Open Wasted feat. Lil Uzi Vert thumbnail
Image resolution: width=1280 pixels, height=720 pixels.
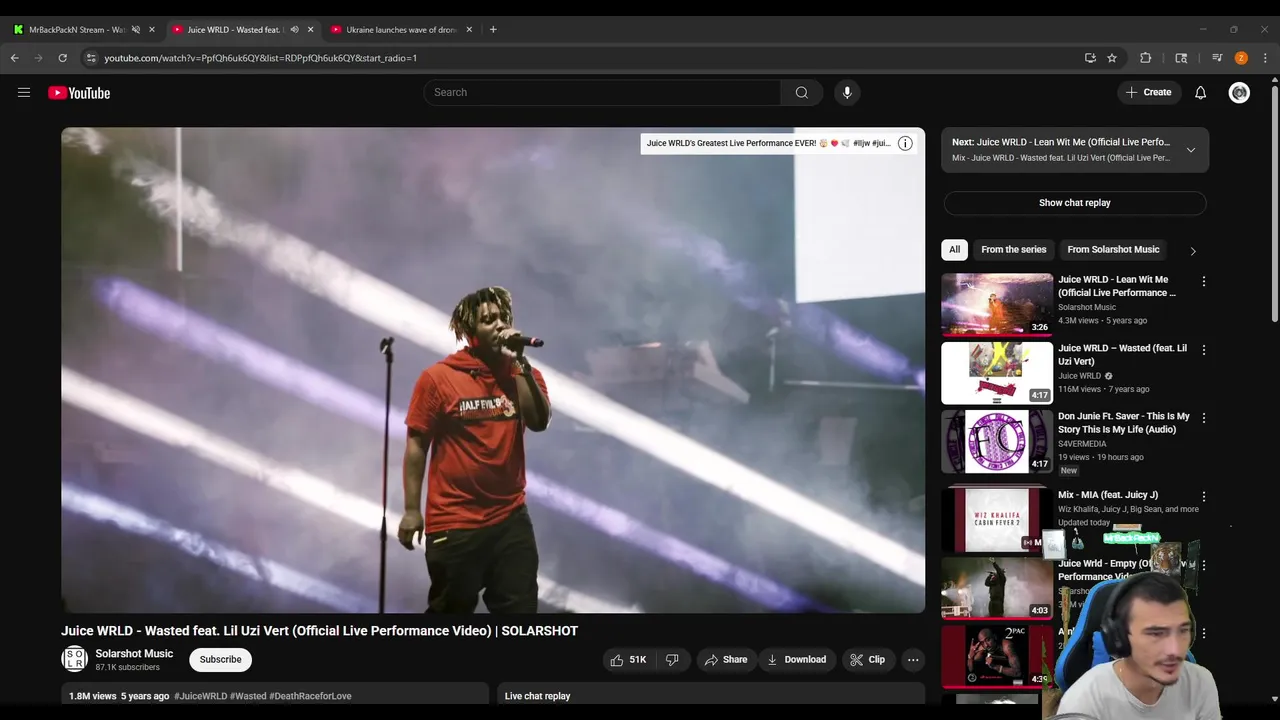tap(997, 372)
